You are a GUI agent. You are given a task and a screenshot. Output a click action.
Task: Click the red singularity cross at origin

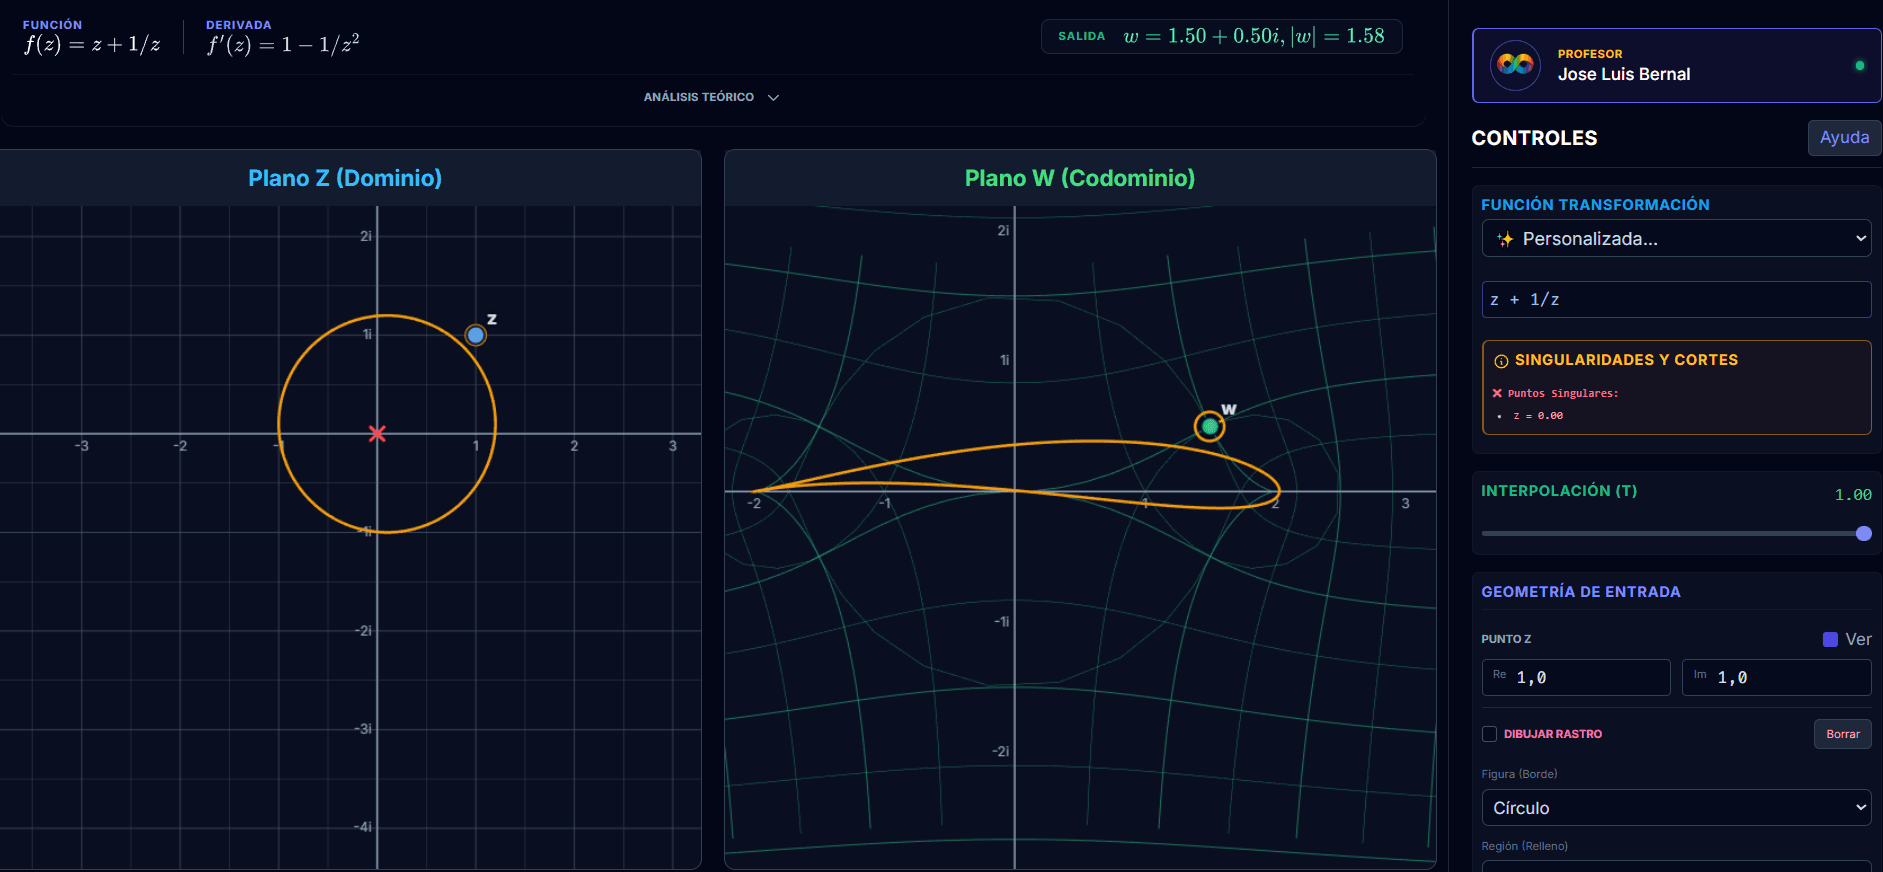(x=377, y=433)
